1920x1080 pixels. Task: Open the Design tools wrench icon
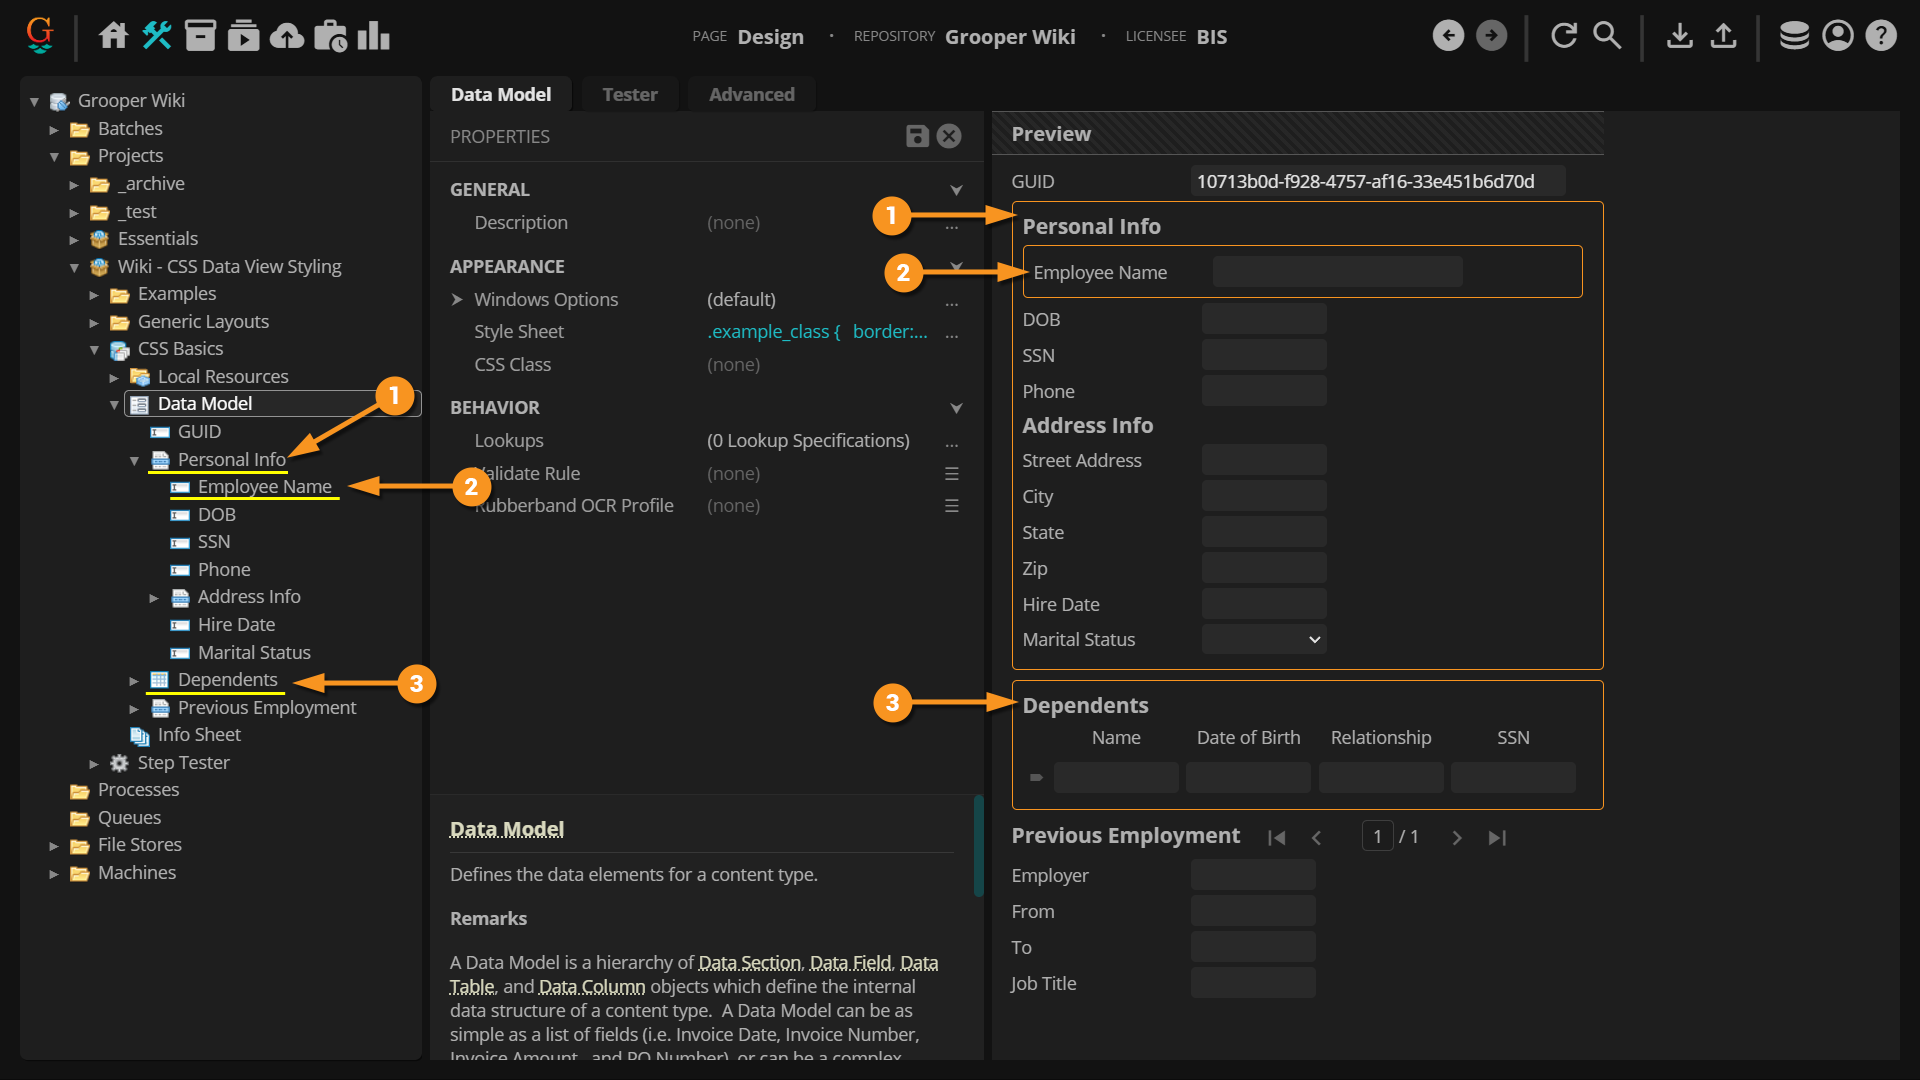pyautogui.click(x=156, y=36)
